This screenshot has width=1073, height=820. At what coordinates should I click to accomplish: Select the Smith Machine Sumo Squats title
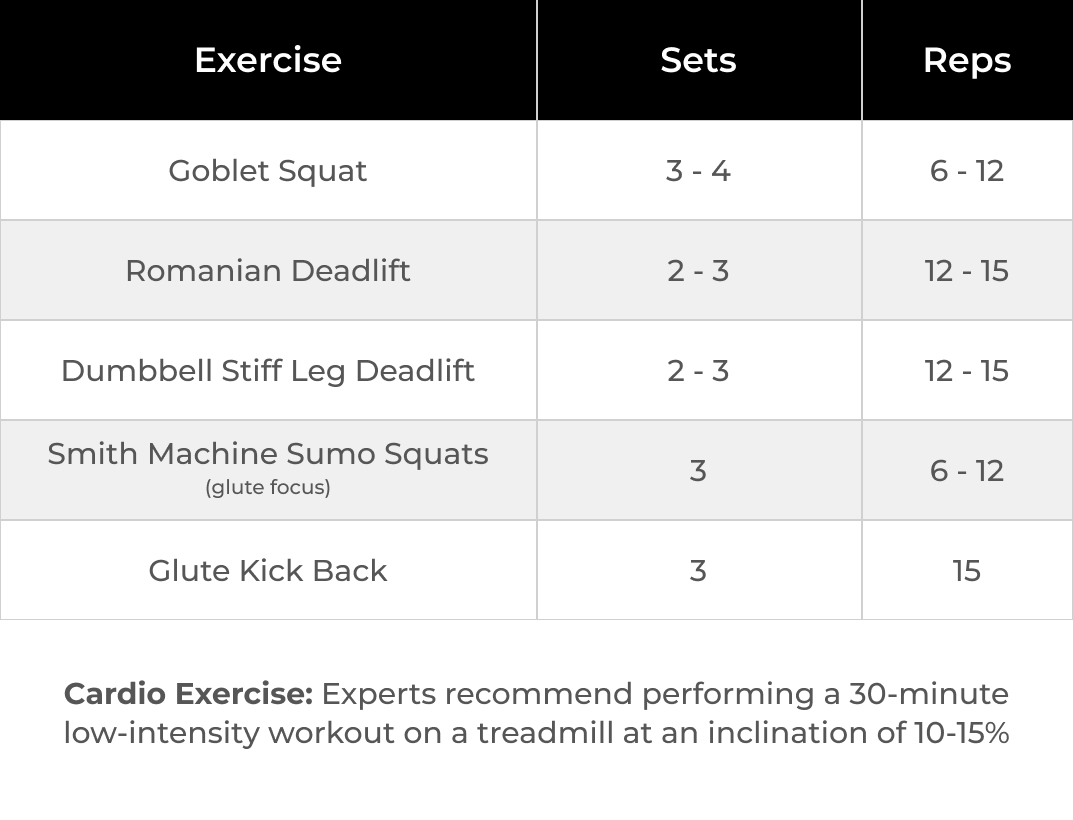click(268, 454)
